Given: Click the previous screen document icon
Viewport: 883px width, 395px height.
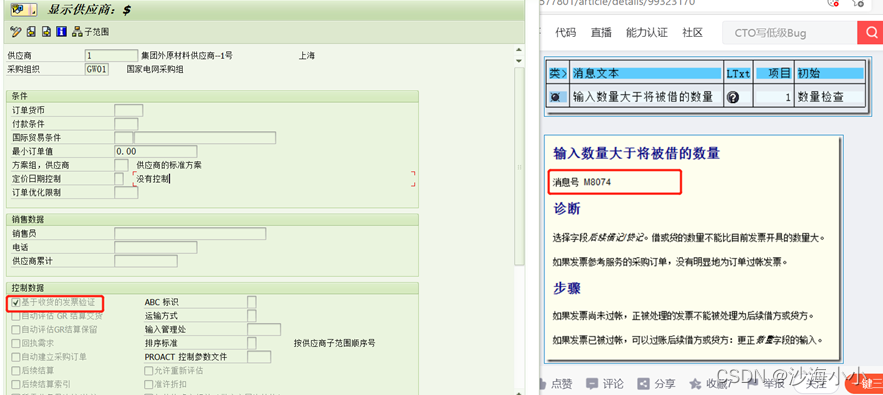Looking at the screenshot, I should click(x=32, y=32).
